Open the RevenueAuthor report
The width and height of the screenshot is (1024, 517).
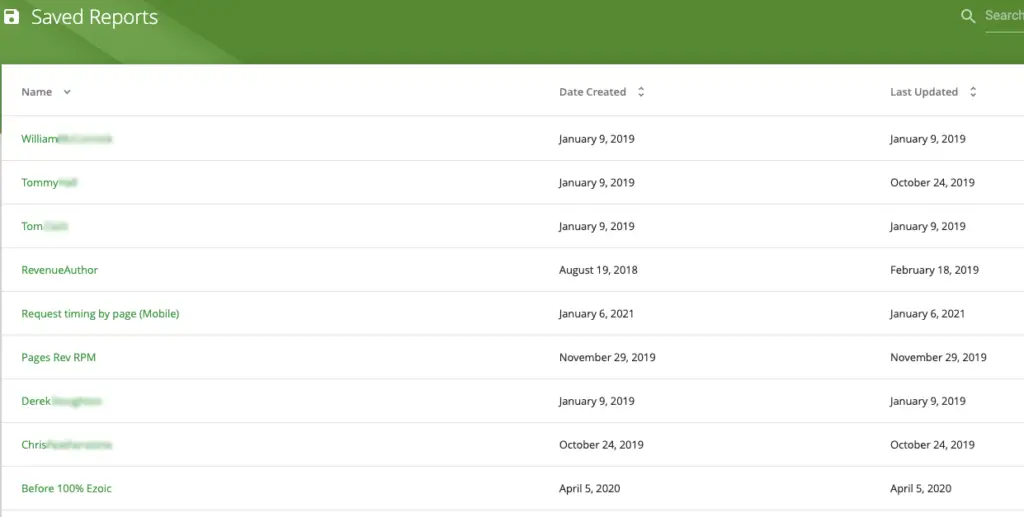59,270
